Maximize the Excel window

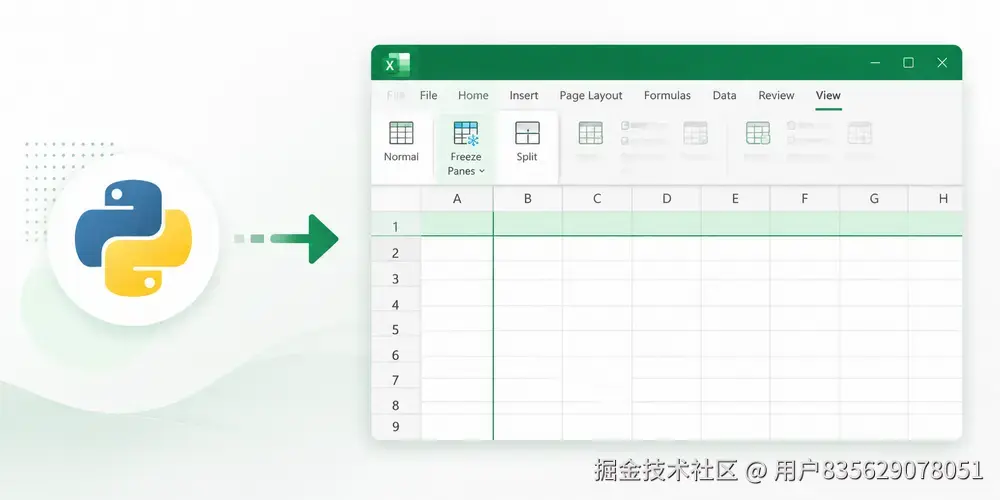pyautogui.click(x=908, y=63)
